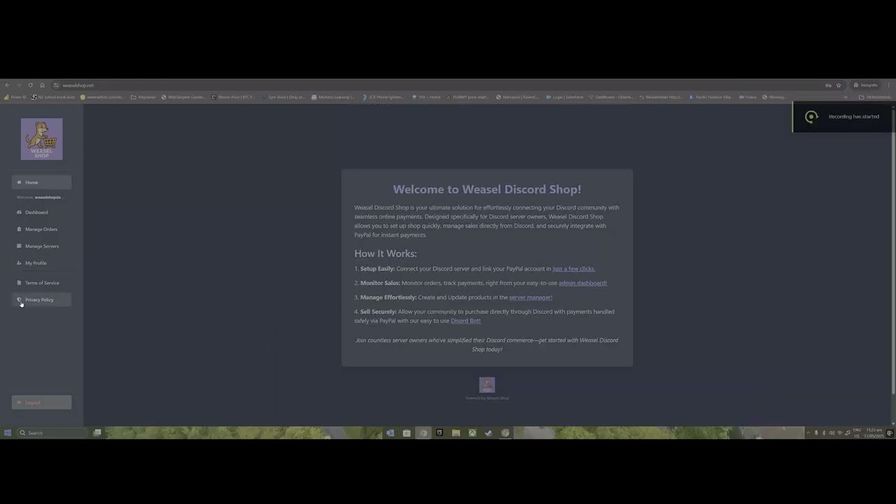The height and width of the screenshot is (504, 896).
Task: Click the Logout button
Action: point(42,402)
